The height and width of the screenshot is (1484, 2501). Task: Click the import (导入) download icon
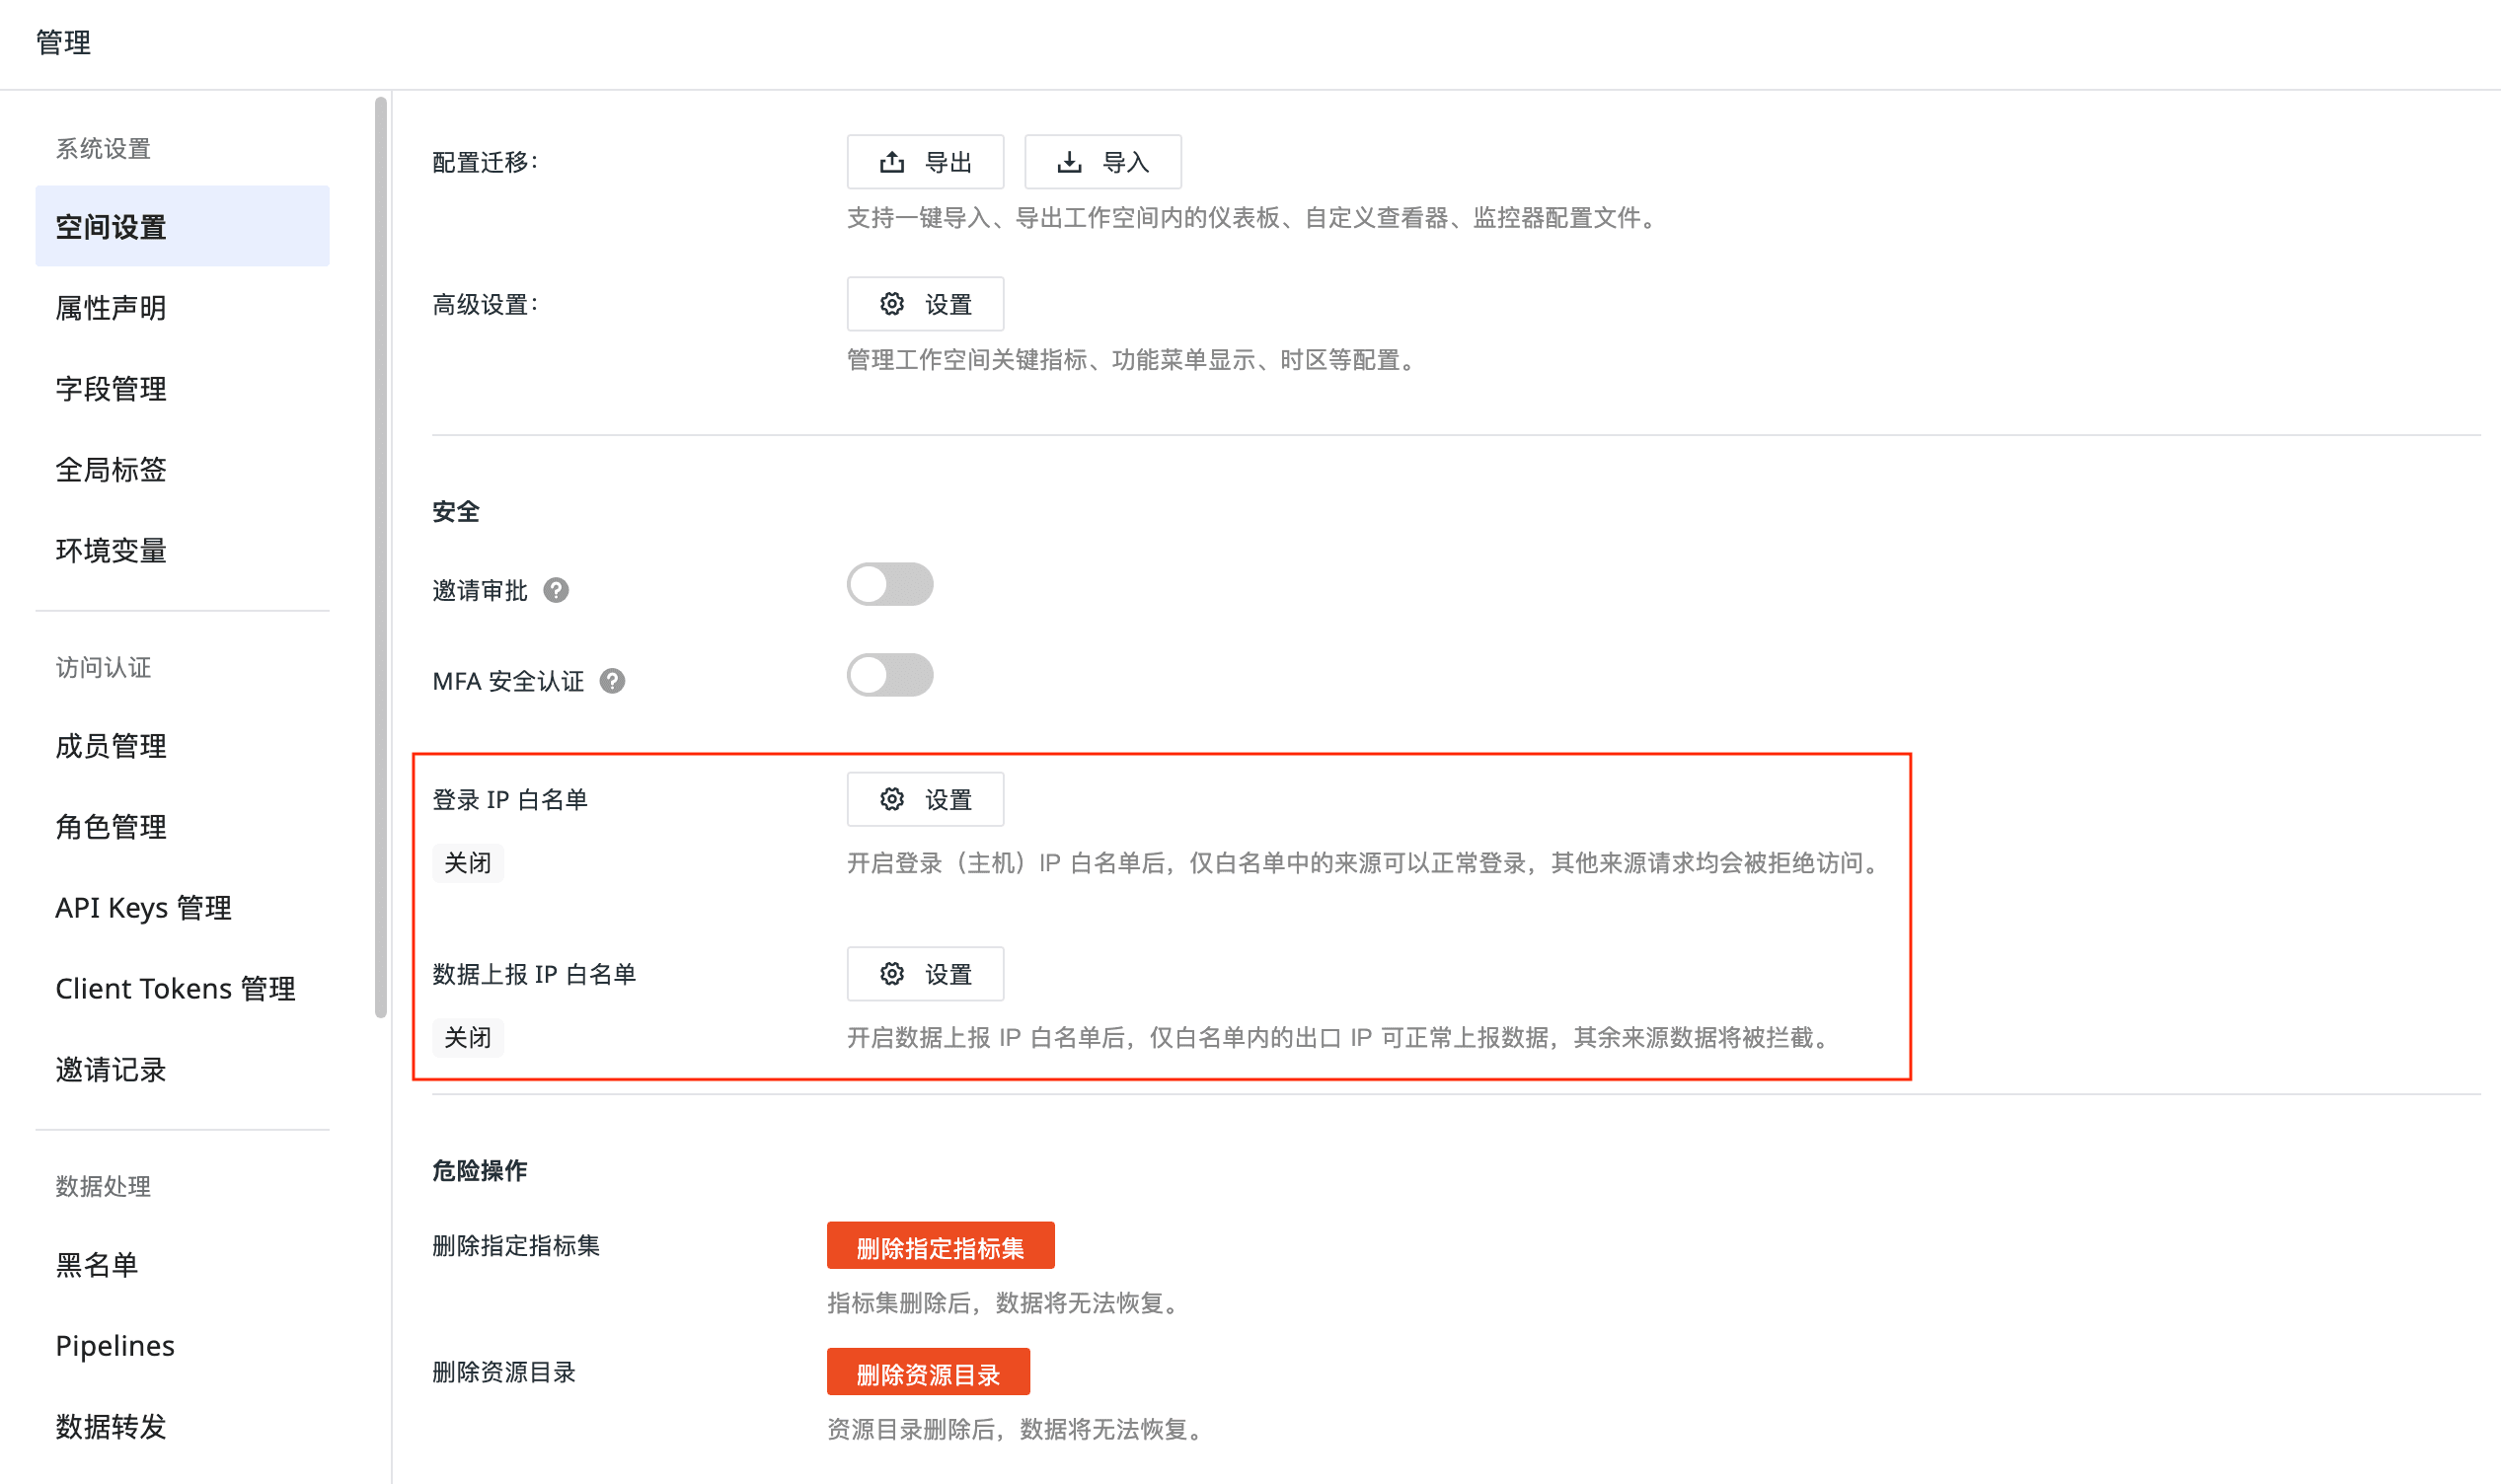coord(1069,162)
